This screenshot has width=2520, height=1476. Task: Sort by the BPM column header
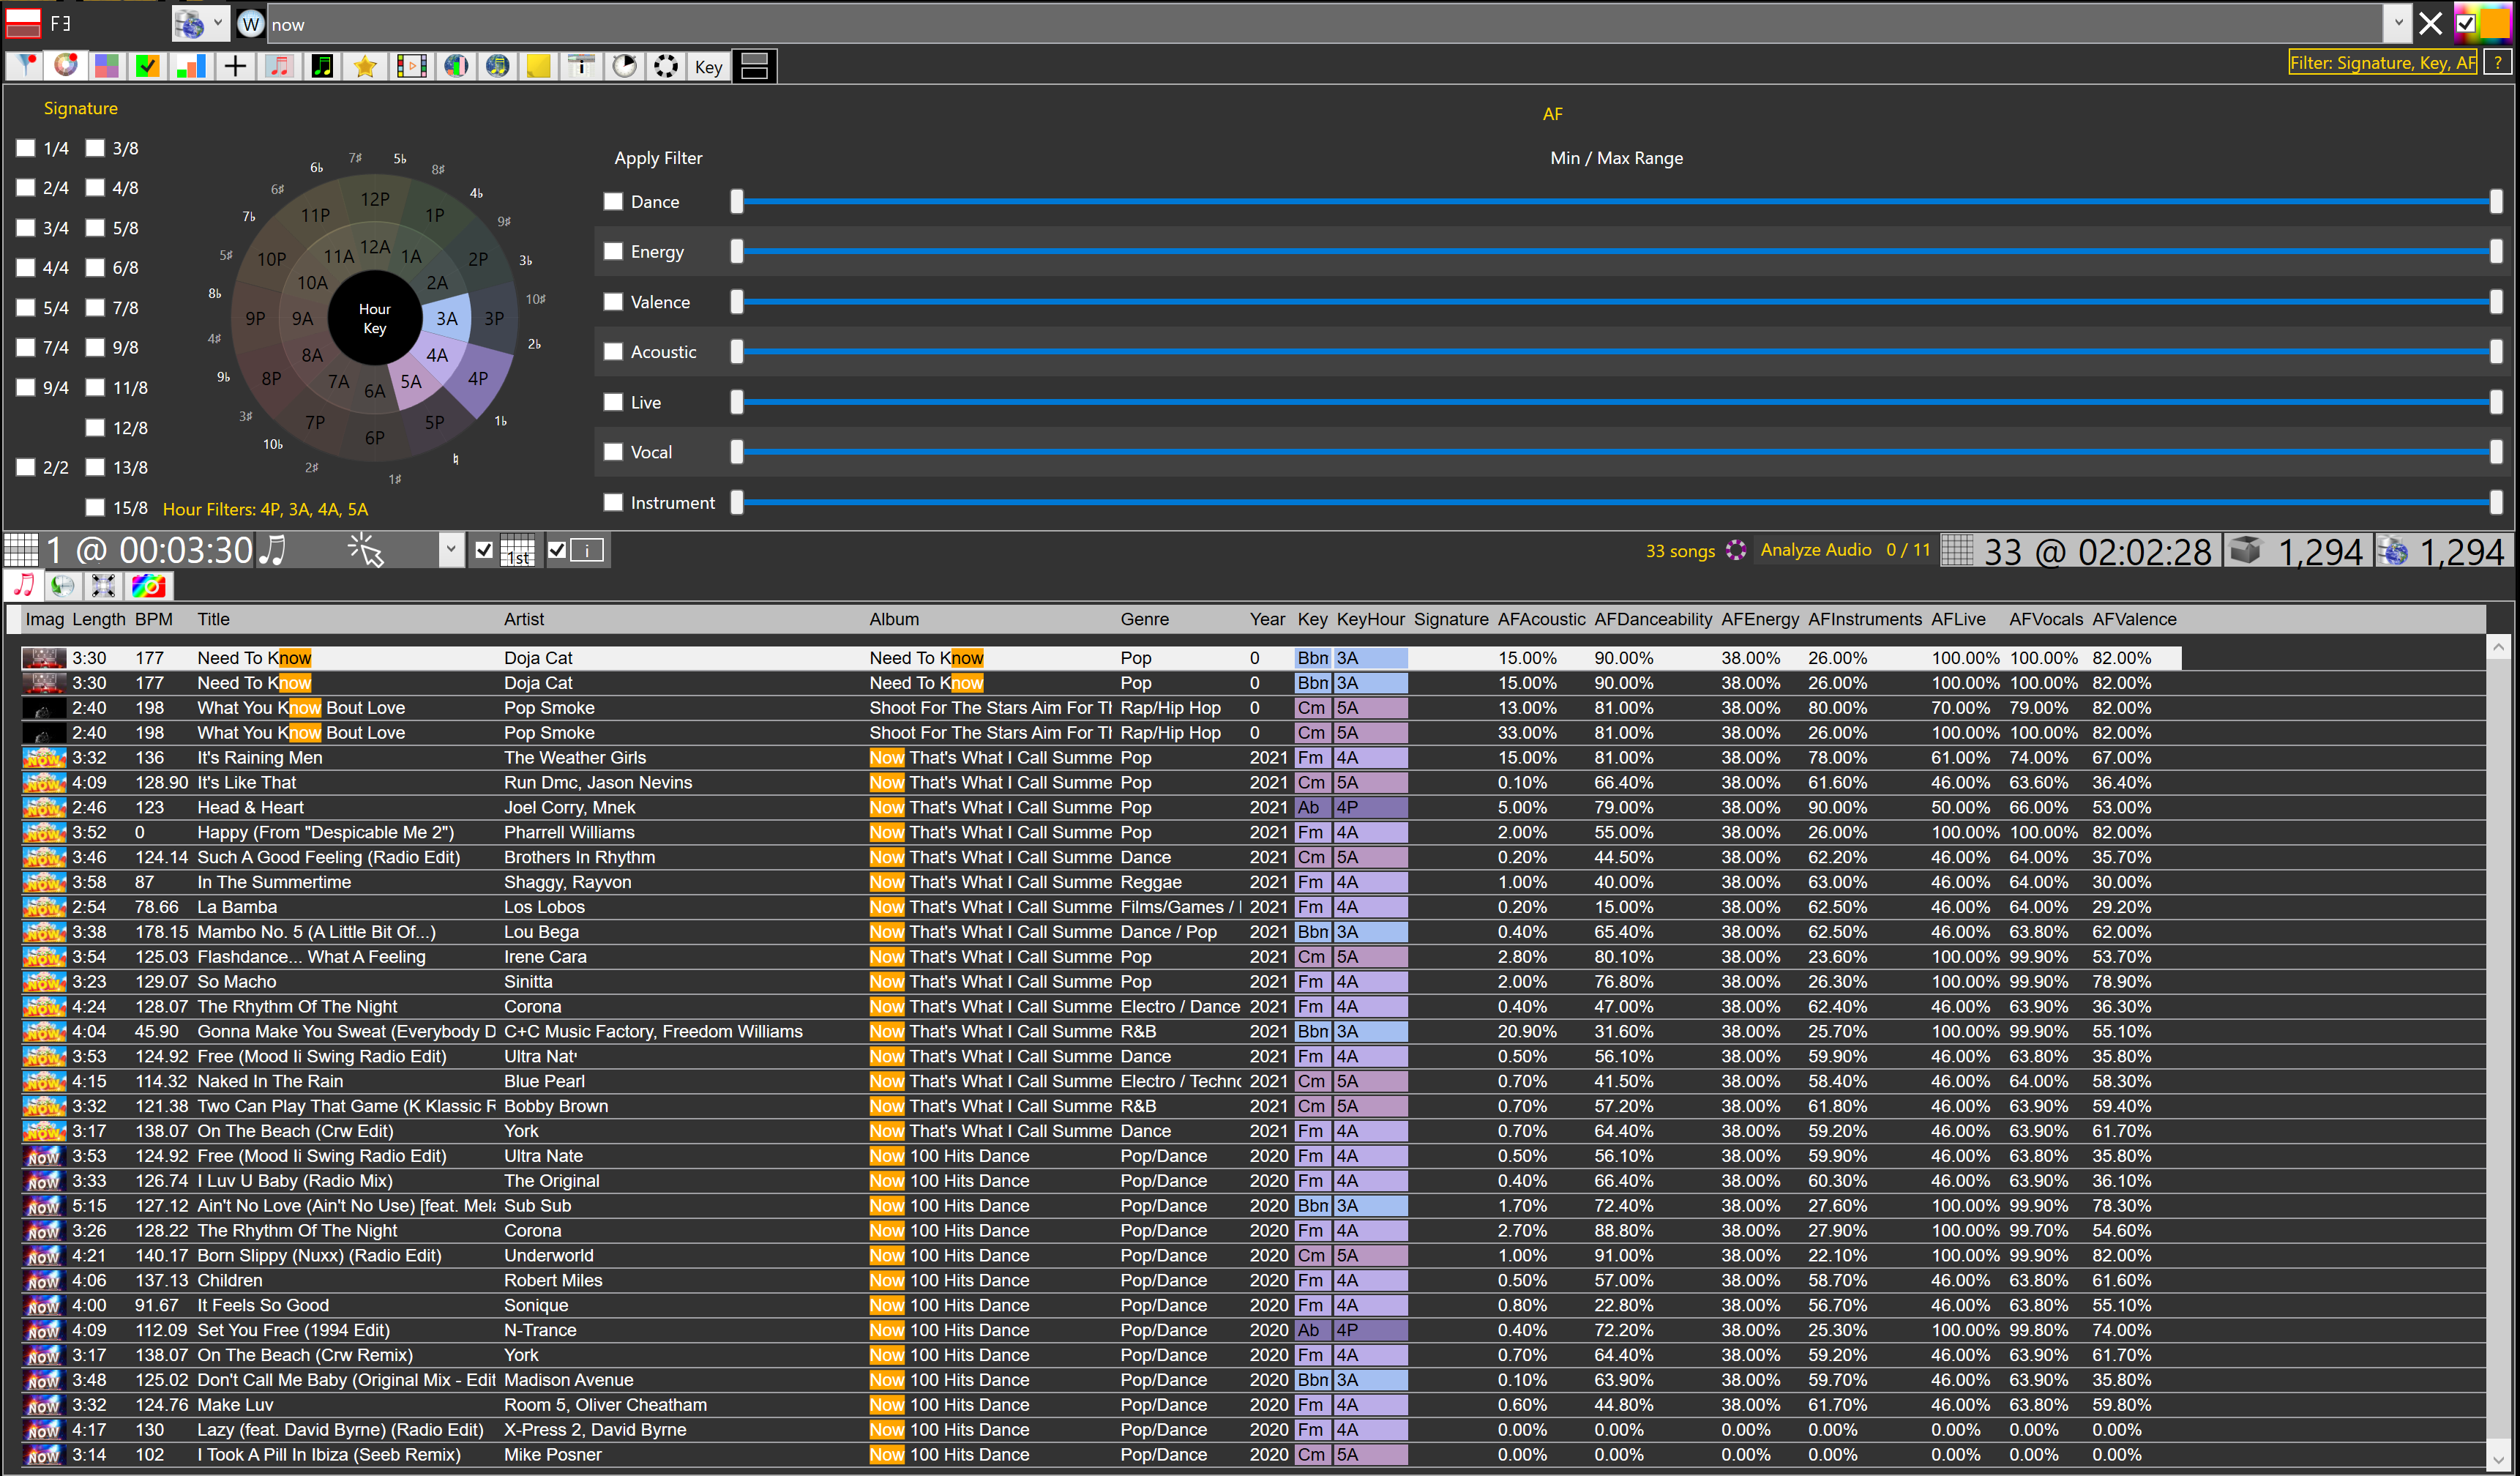click(x=154, y=619)
